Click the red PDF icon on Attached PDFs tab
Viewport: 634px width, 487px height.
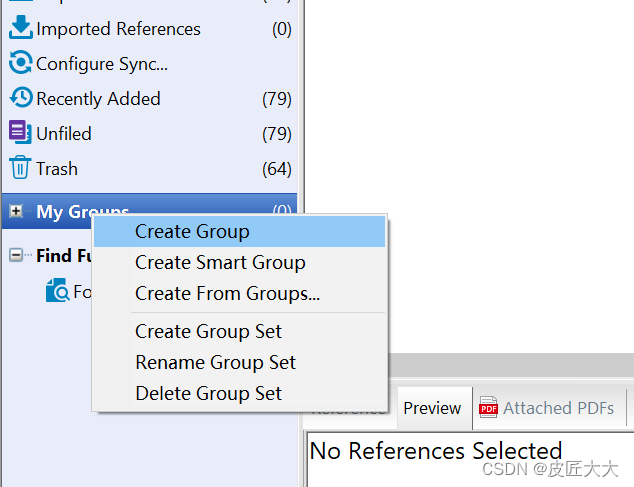pyautogui.click(x=488, y=407)
